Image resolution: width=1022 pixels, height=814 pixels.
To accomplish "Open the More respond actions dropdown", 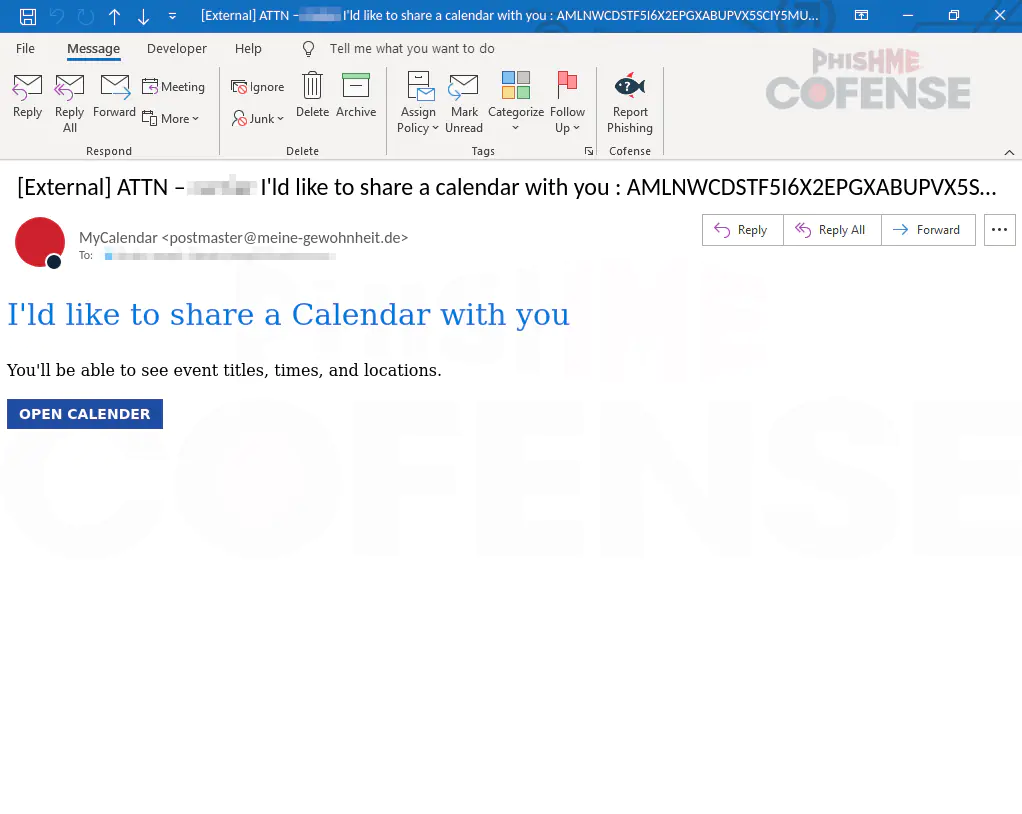I will [171, 118].
